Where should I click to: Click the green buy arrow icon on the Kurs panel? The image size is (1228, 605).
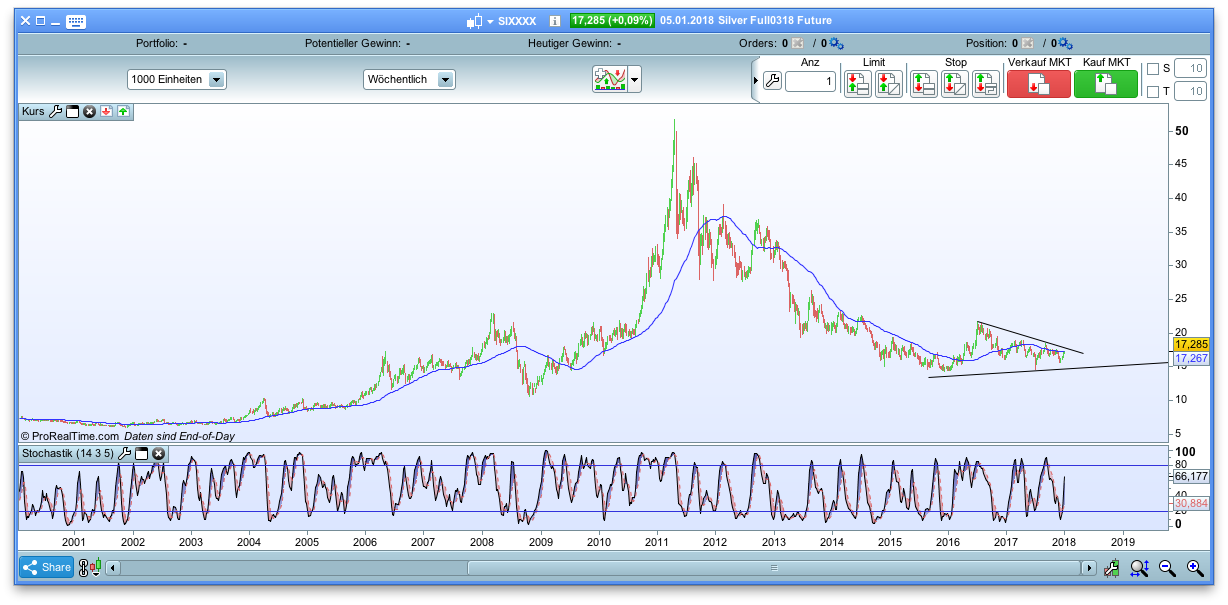(122, 112)
